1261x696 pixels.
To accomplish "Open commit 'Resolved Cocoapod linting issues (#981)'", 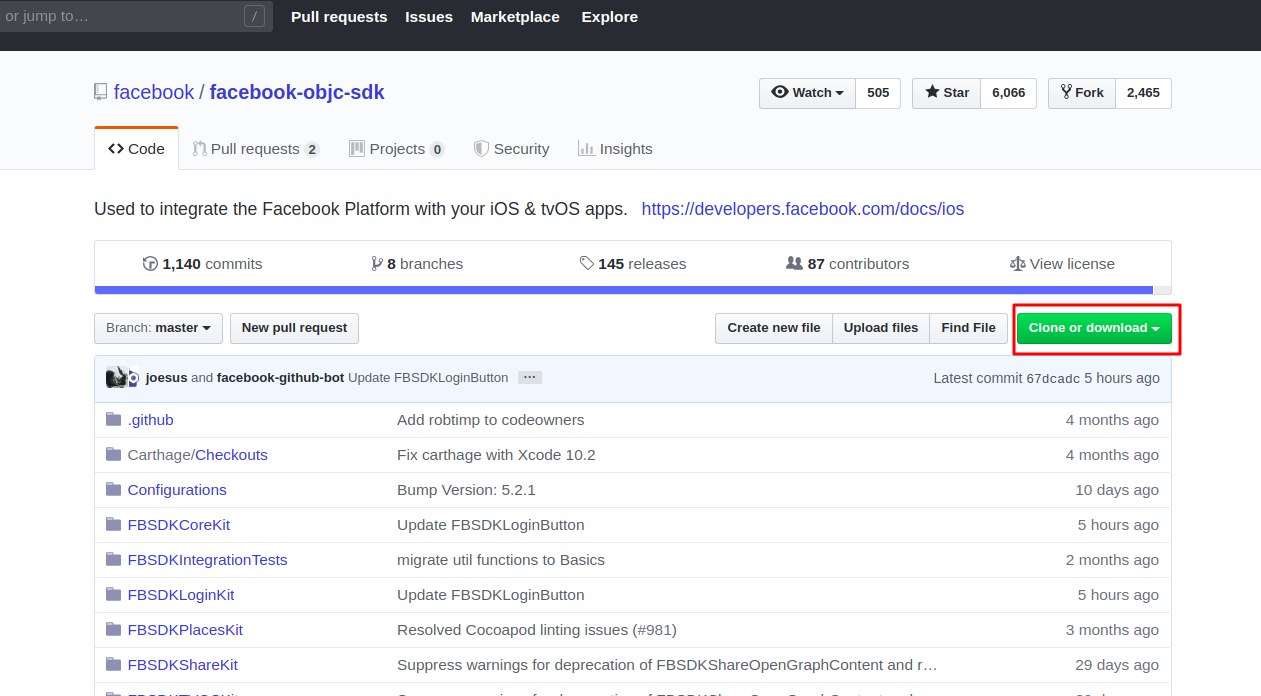I will 537,630.
